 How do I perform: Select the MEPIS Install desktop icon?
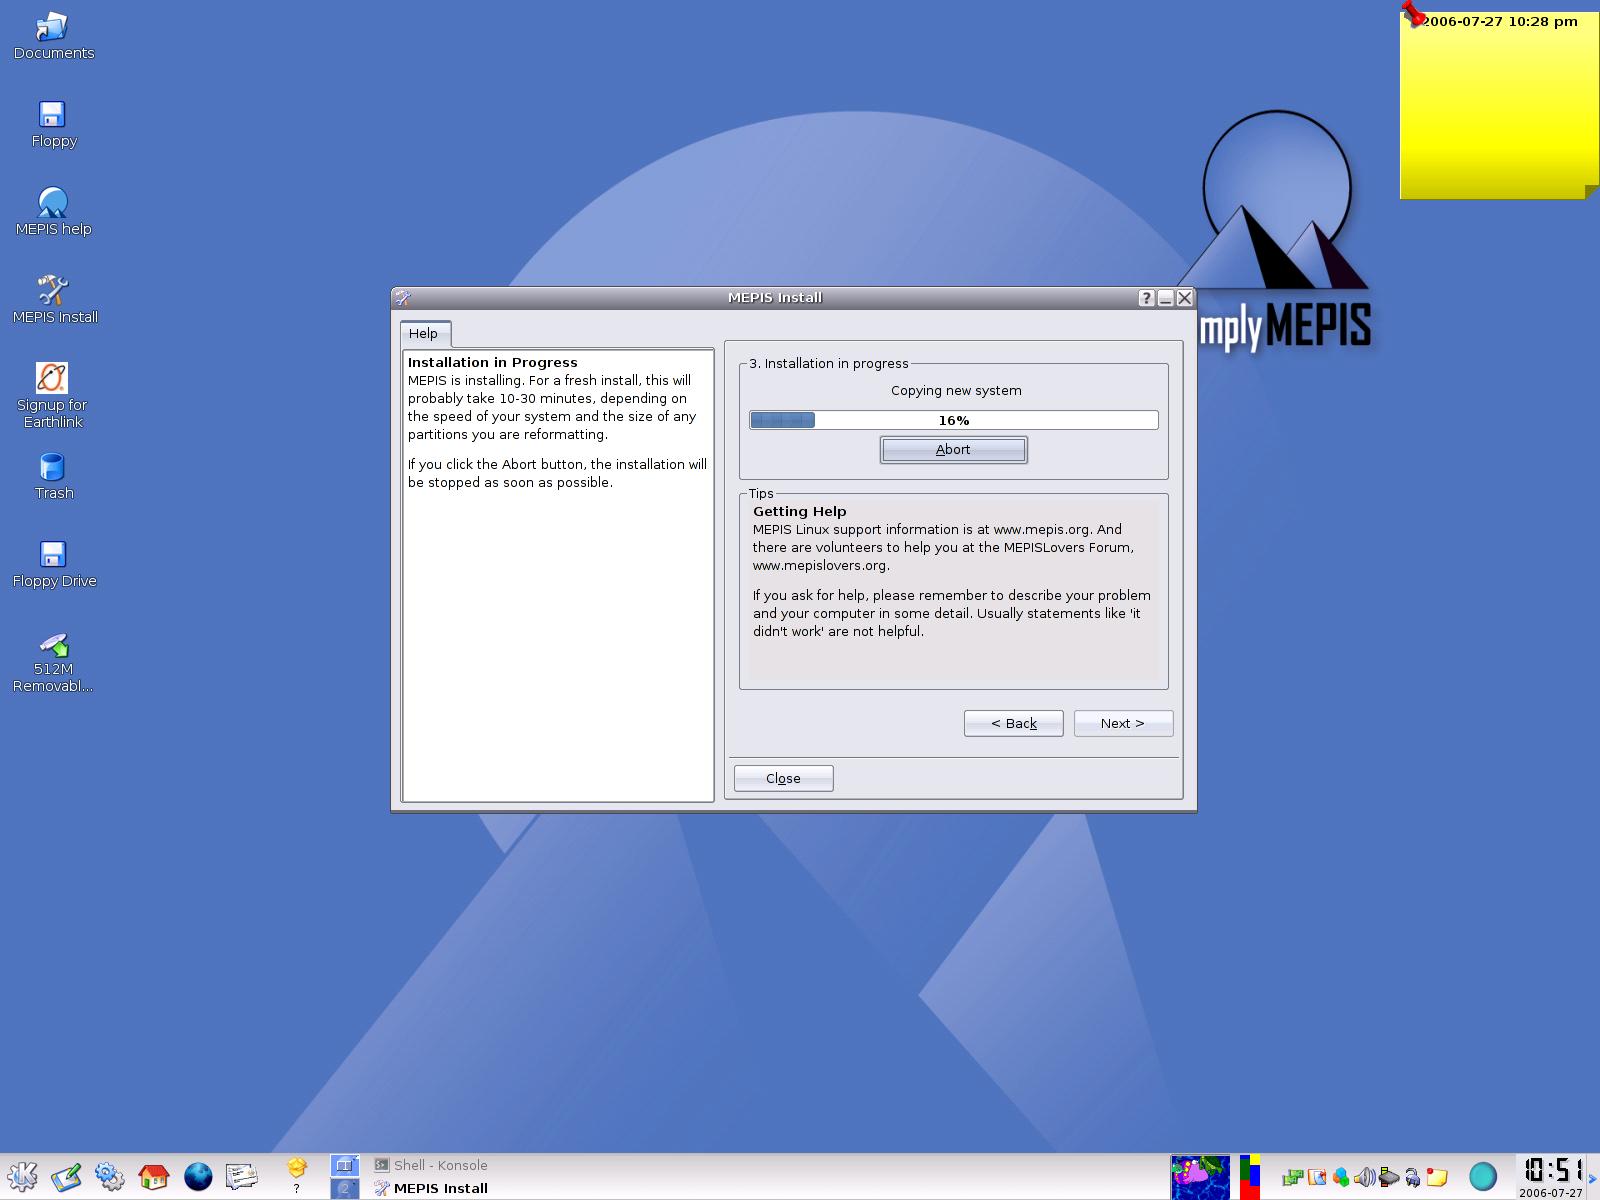[x=54, y=300]
